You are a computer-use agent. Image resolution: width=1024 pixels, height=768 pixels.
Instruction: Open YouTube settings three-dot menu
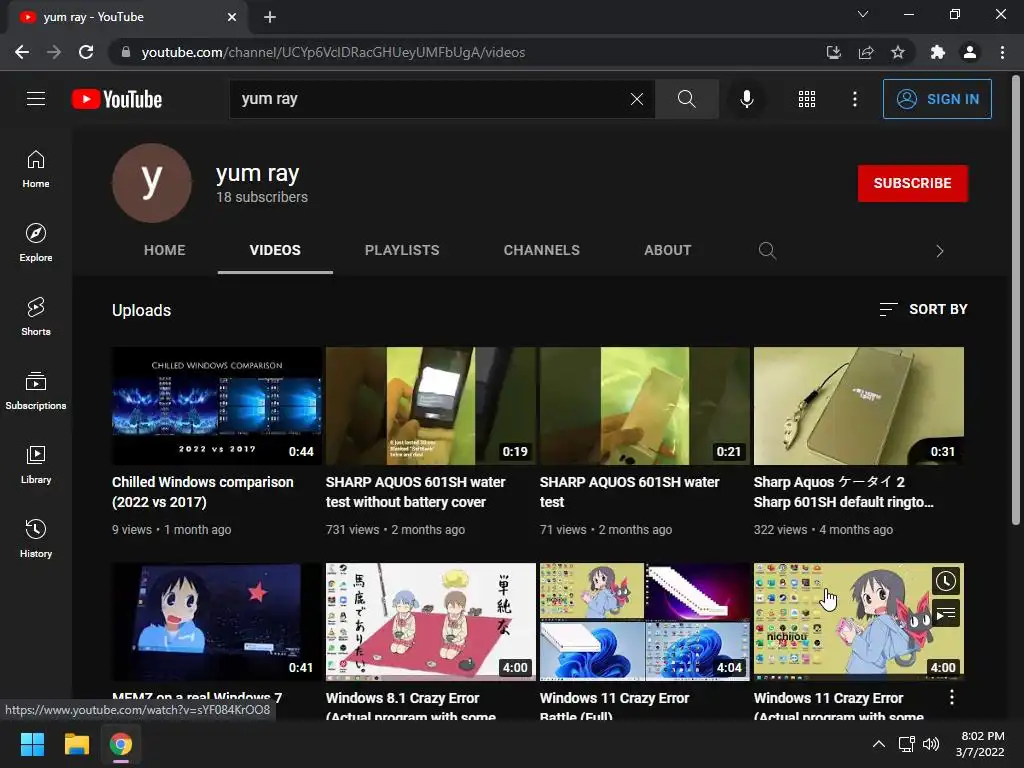854,99
